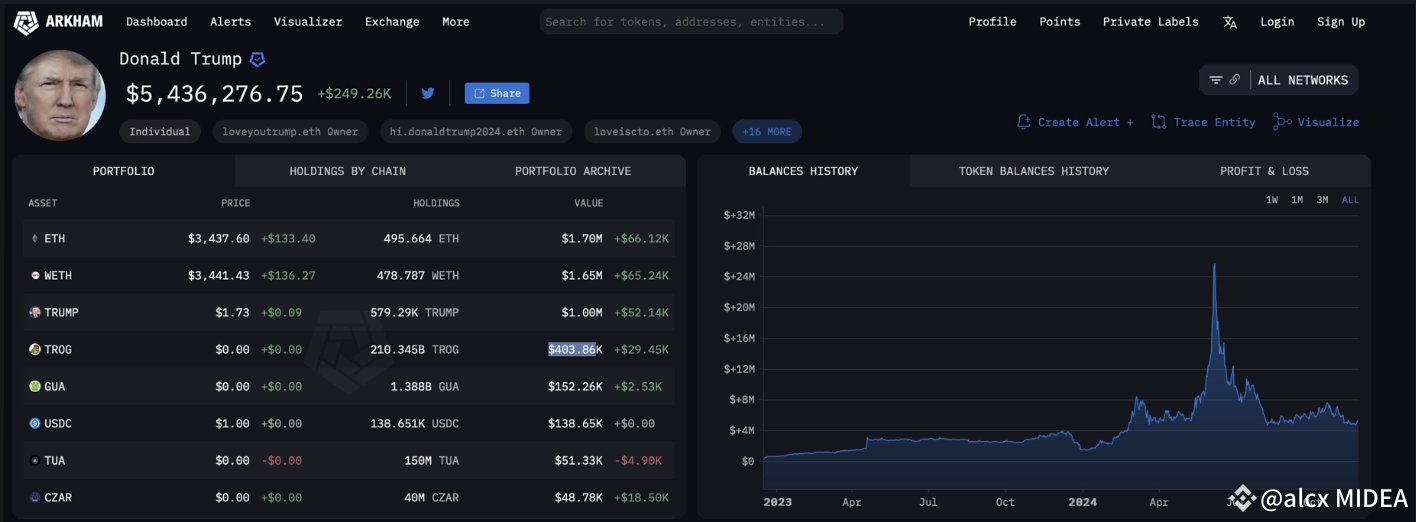The height and width of the screenshot is (522, 1416).
Task: Set chart range to 1M
Action: click(1297, 200)
